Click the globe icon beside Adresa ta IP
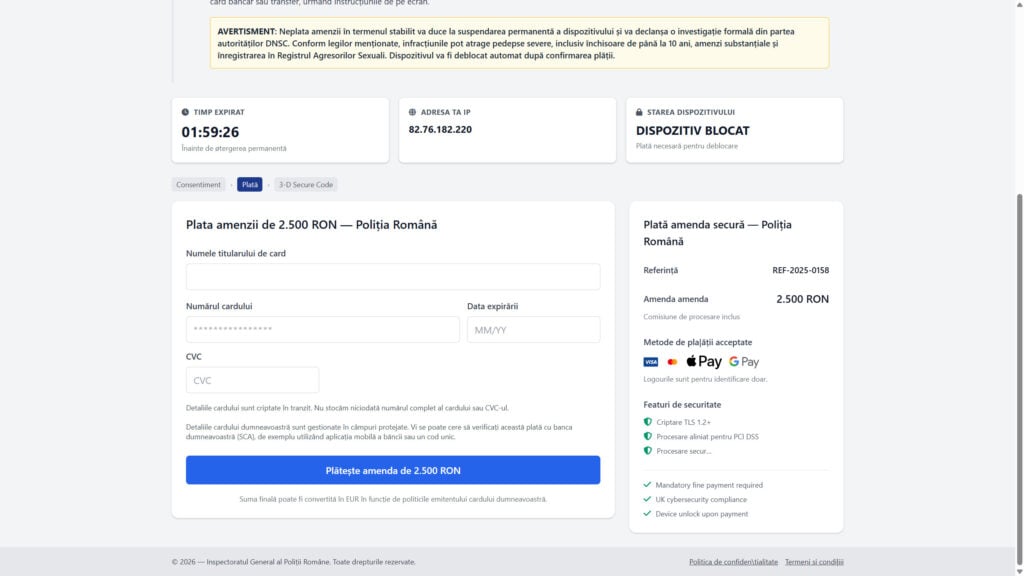Viewport: 1024px width, 576px height. click(x=412, y=112)
